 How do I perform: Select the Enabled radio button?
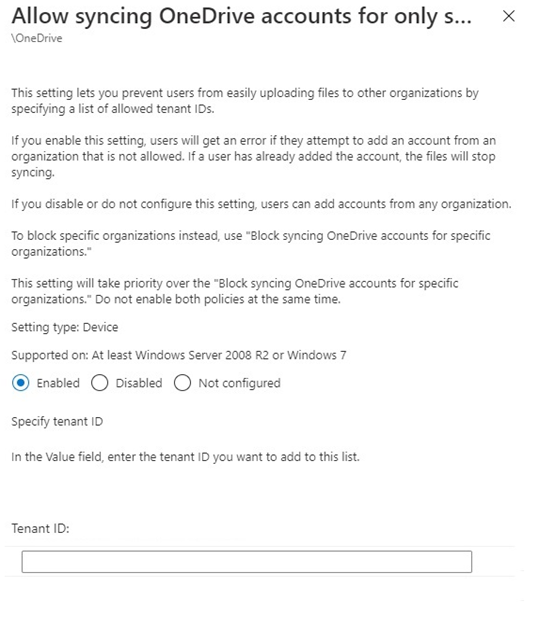click(x=20, y=383)
